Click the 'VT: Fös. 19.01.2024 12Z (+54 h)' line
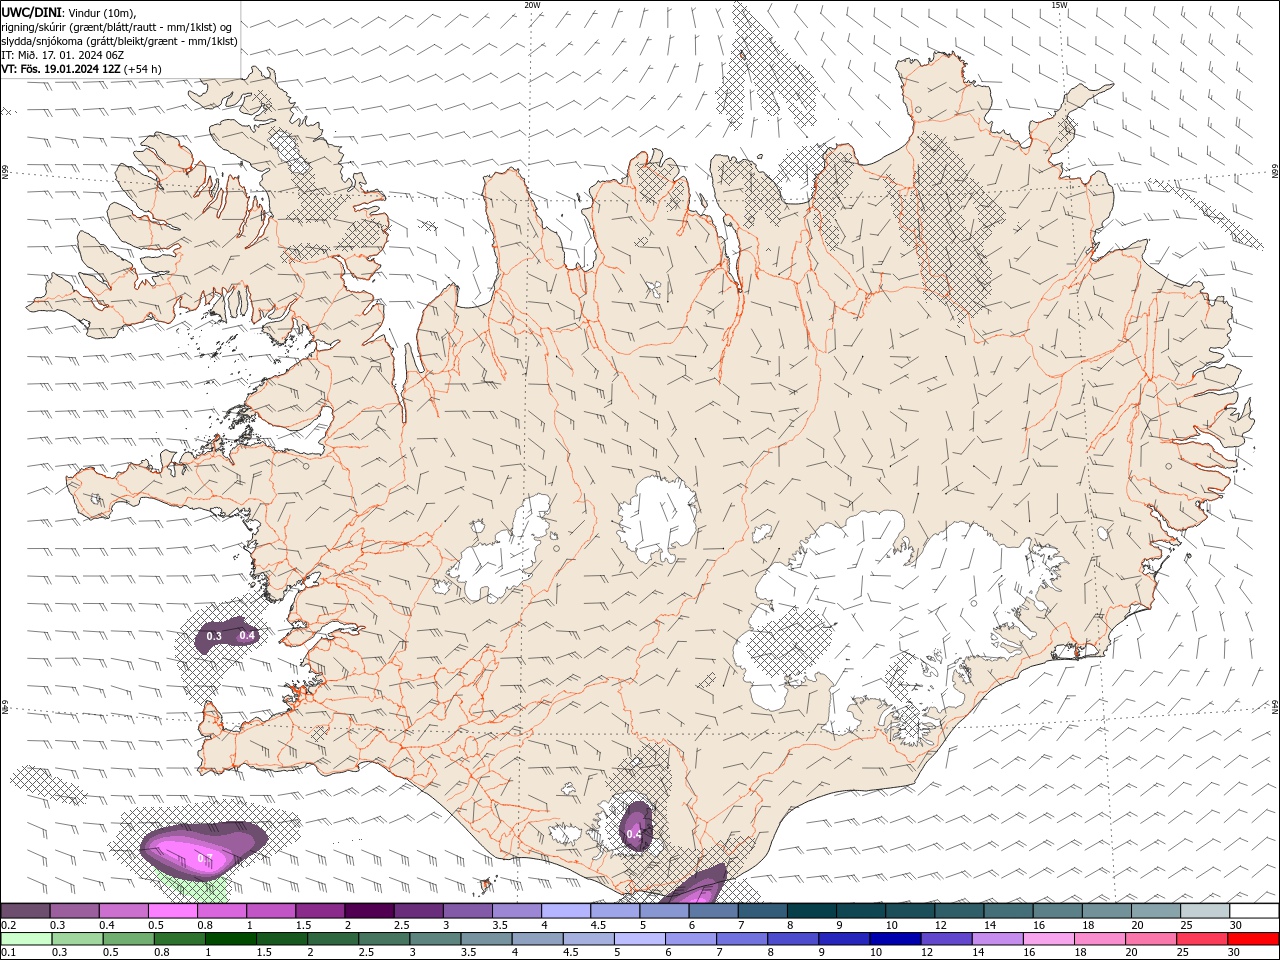The width and height of the screenshot is (1280, 960). click(82, 69)
